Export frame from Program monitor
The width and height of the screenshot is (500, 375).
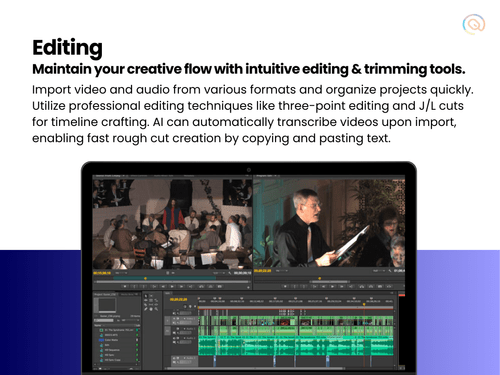pos(380,286)
